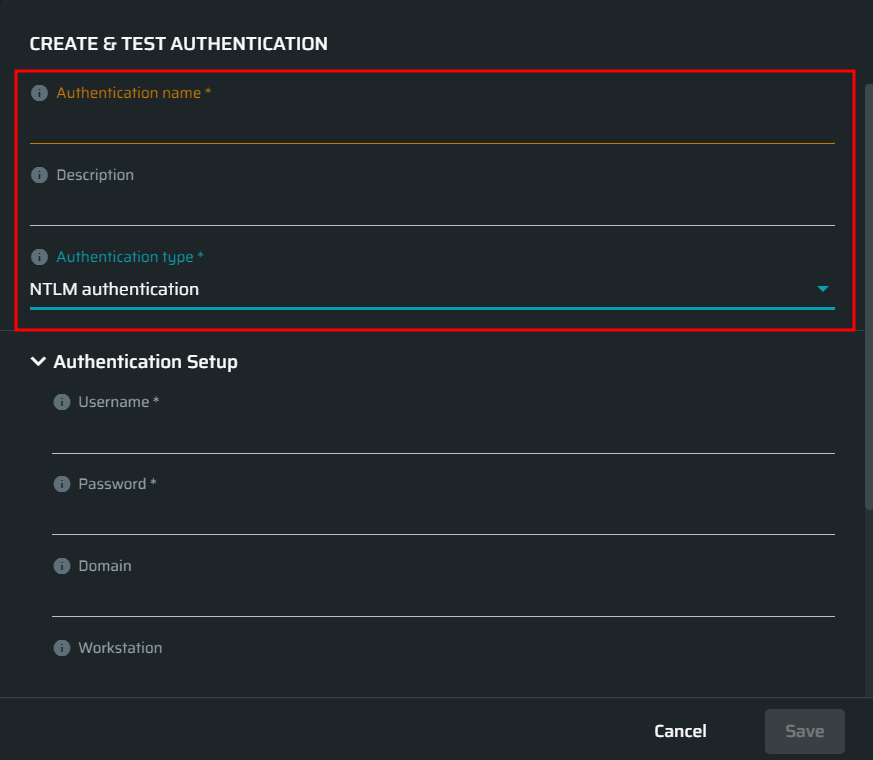Click the Description info icon
The height and width of the screenshot is (760, 873).
coord(39,175)
